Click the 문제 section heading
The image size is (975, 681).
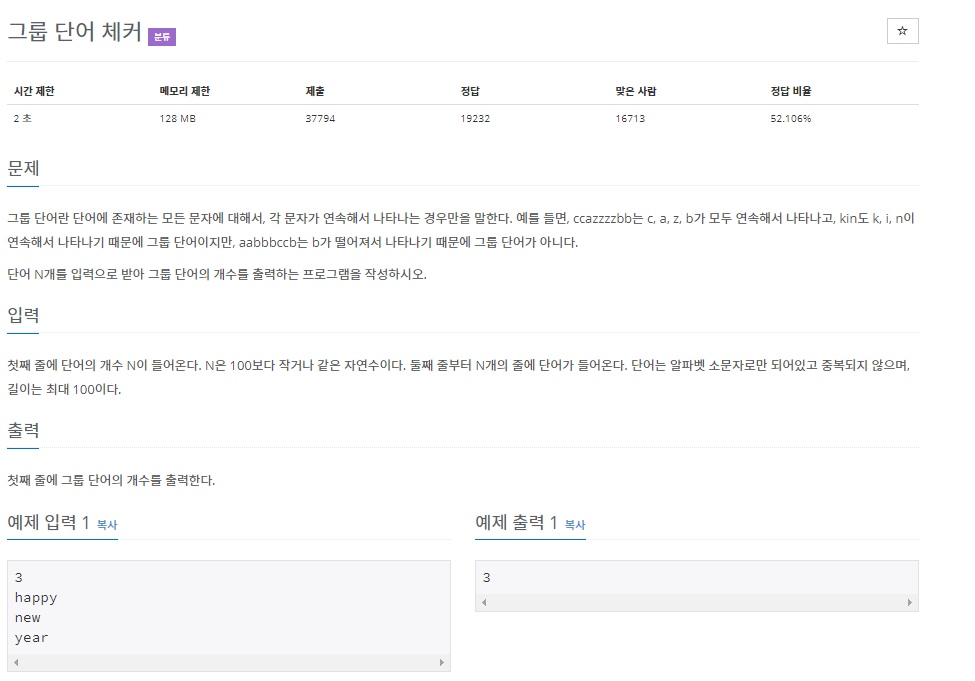click(23, 168)
